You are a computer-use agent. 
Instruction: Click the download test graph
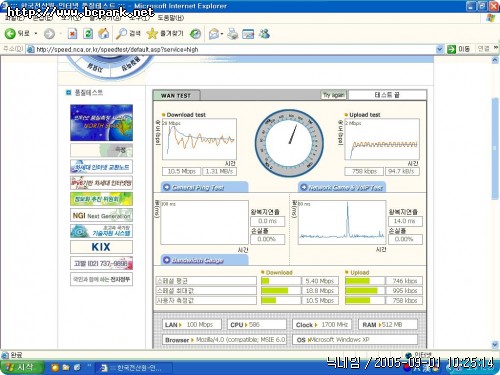click(x=199, y=139)
